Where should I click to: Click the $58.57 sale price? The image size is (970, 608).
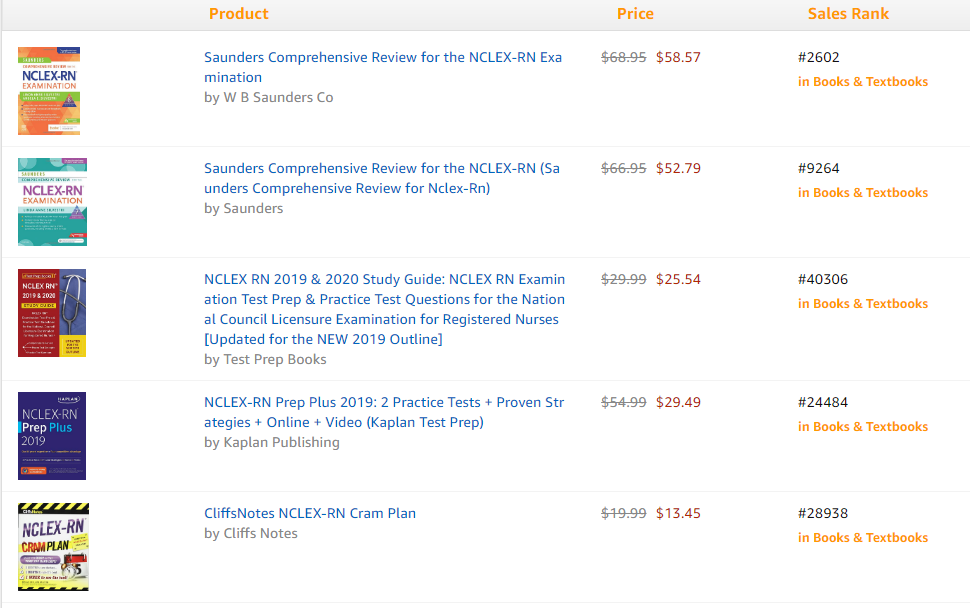tap(678, 58)
